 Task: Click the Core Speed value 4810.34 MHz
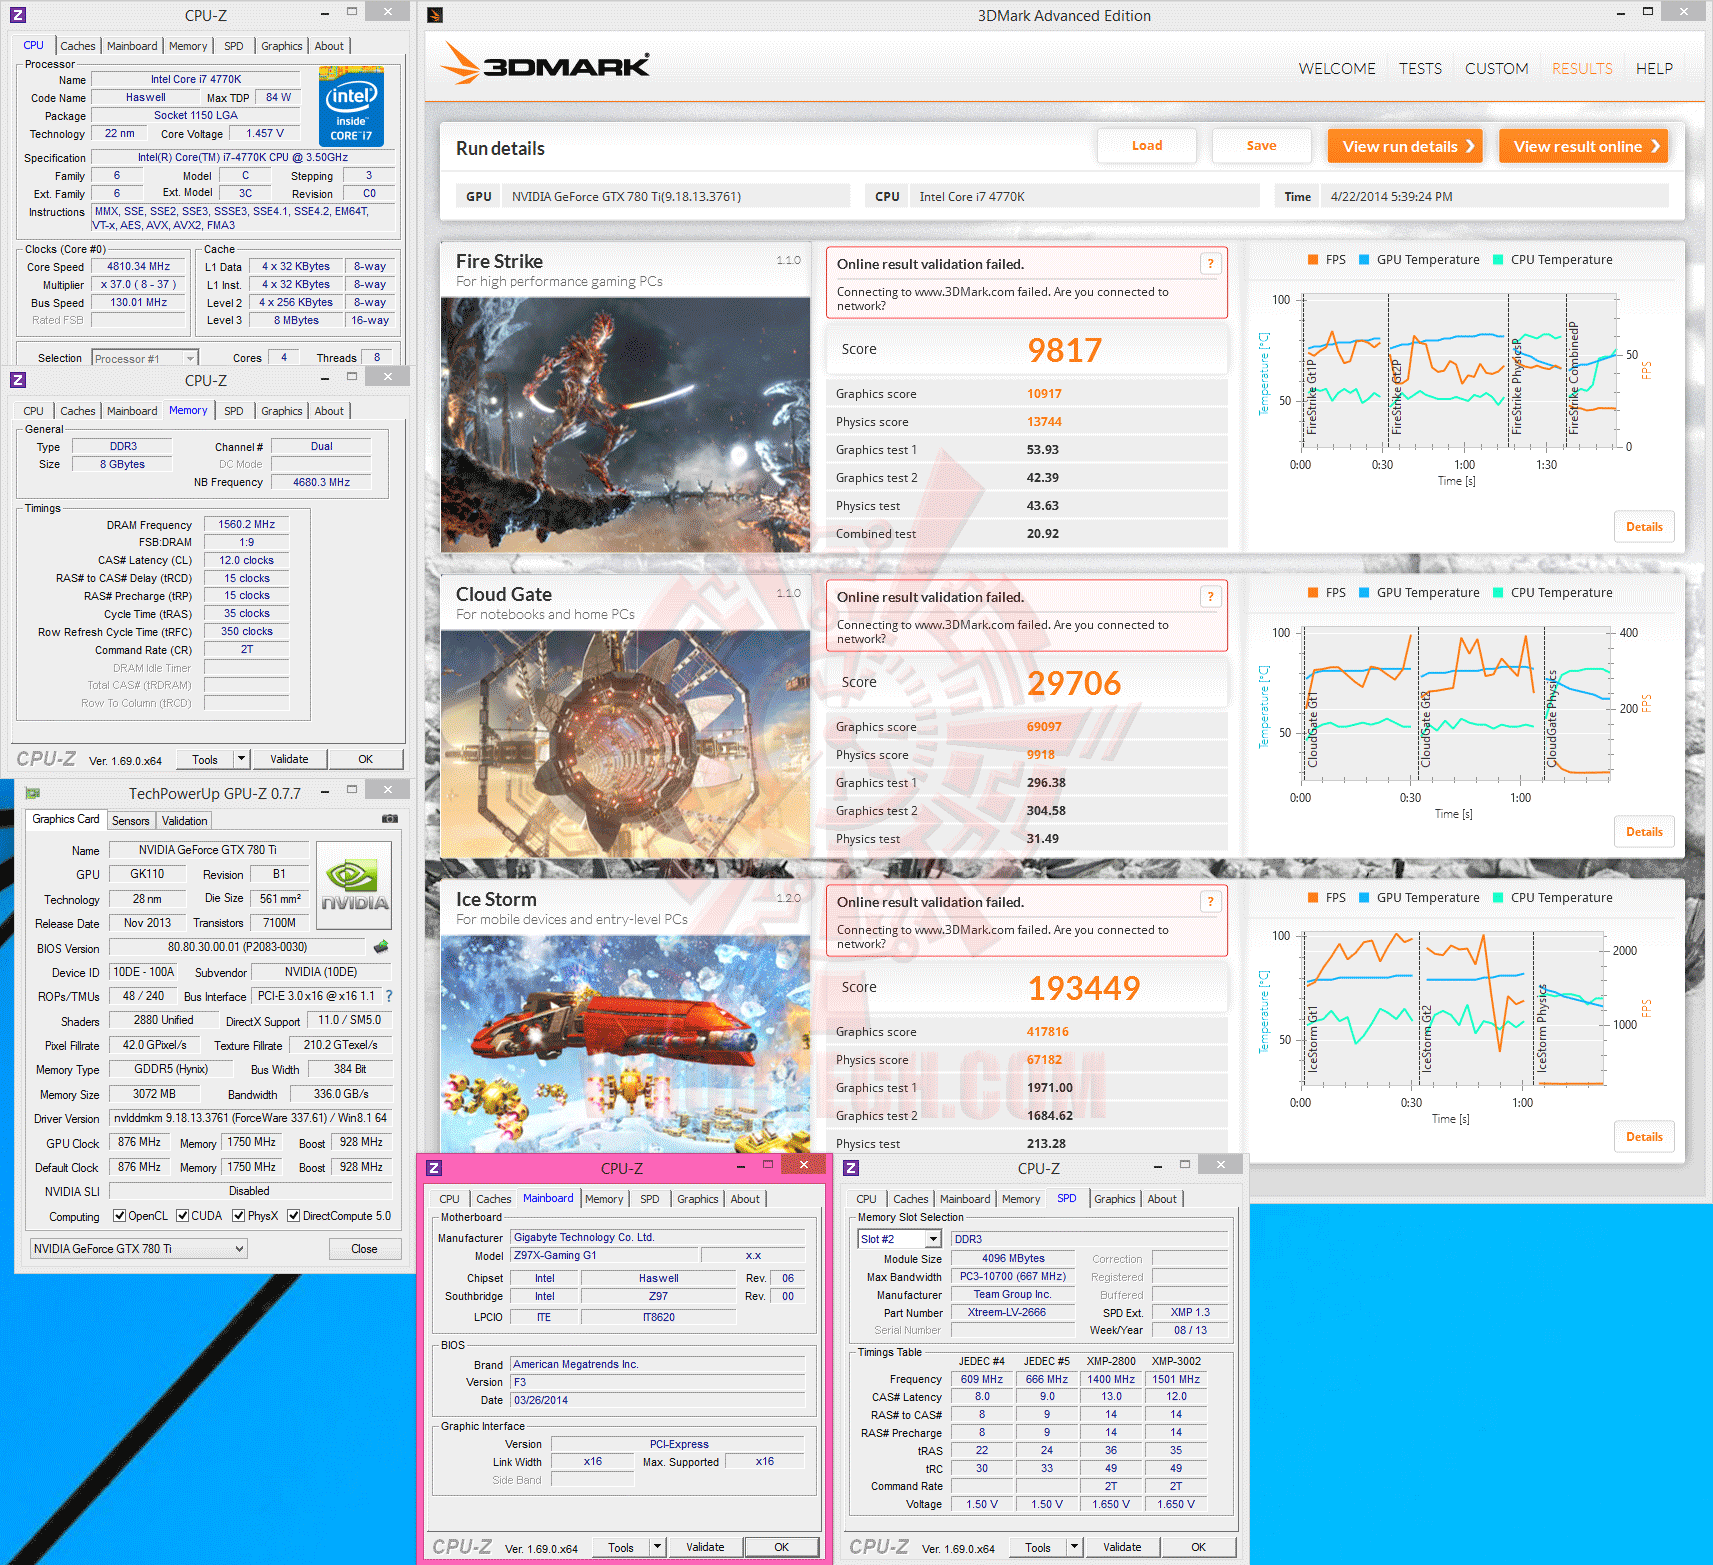pyautogui.click(x=139, y=267)
